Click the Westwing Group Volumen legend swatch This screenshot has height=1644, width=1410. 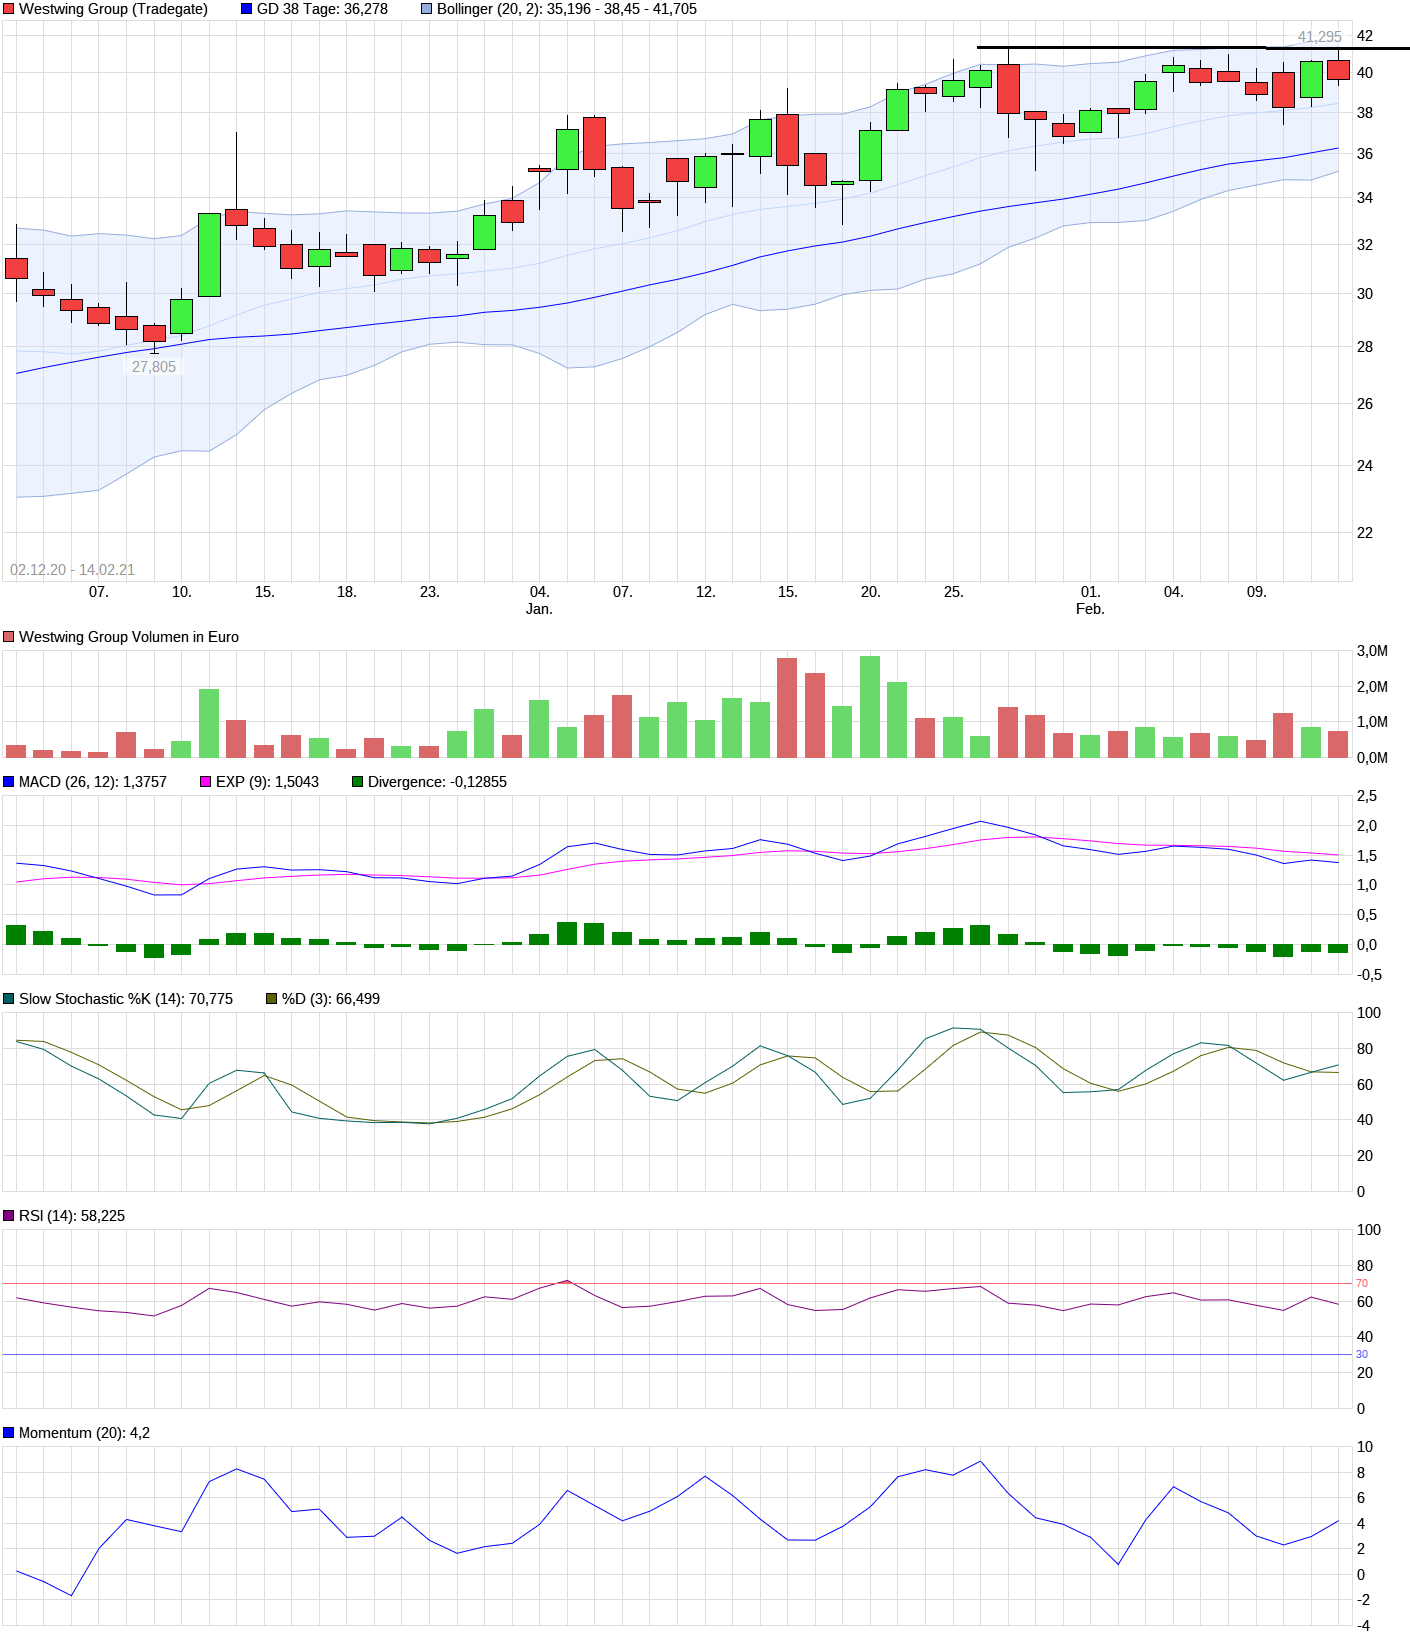[x=9, y=637]
